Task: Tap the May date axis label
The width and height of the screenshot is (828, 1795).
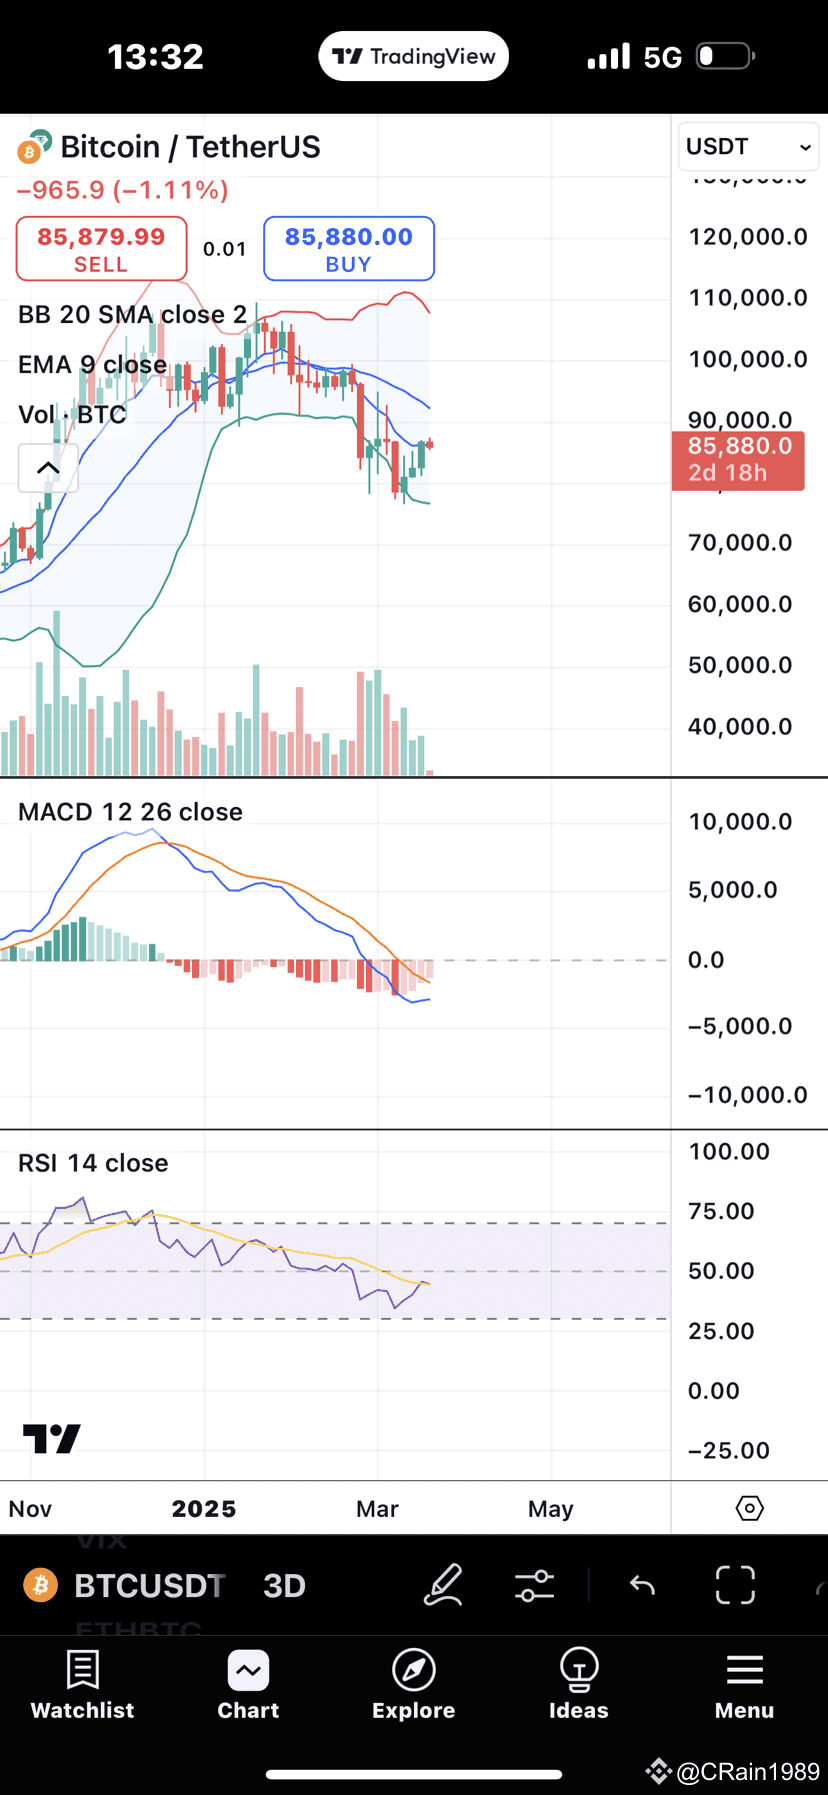Action: pos(551,1509)
